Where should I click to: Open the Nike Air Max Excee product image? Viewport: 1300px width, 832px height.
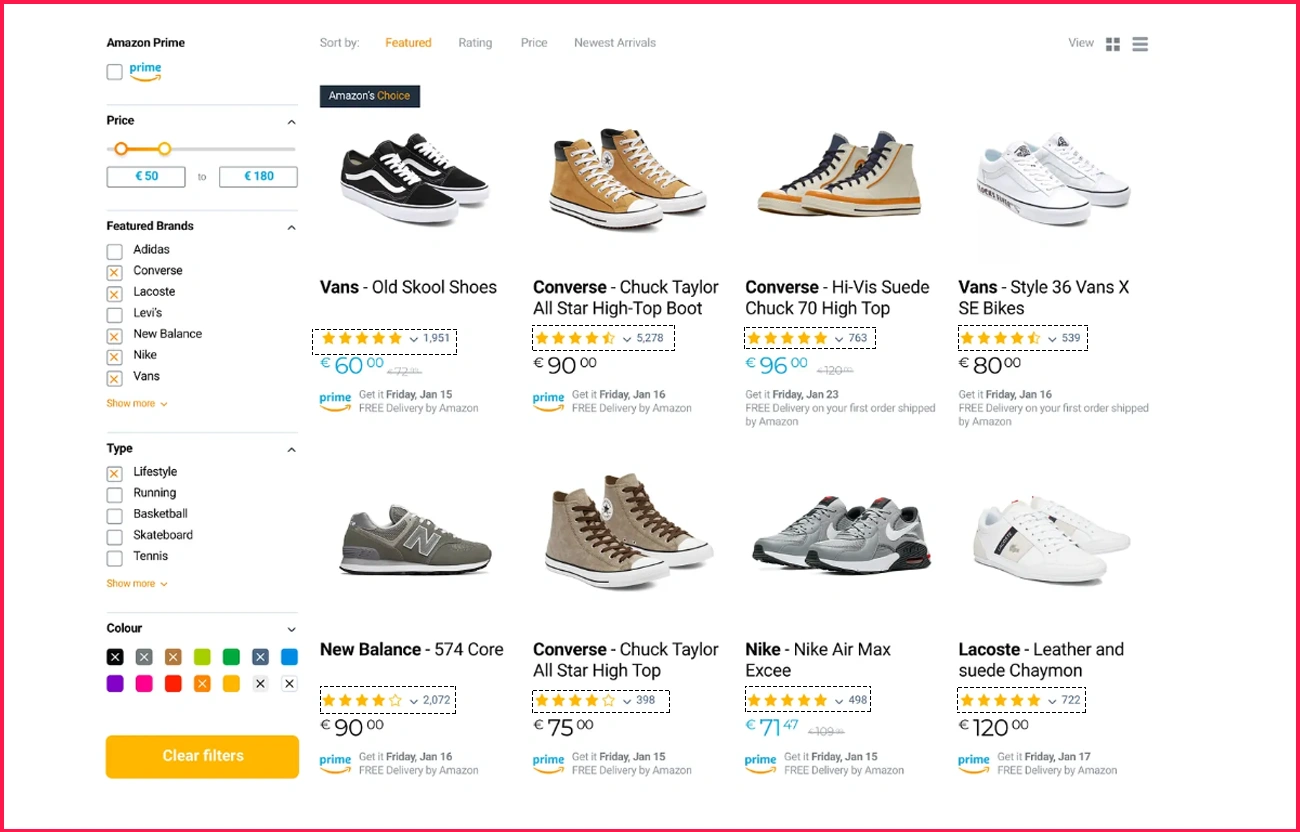coord(840,540)
